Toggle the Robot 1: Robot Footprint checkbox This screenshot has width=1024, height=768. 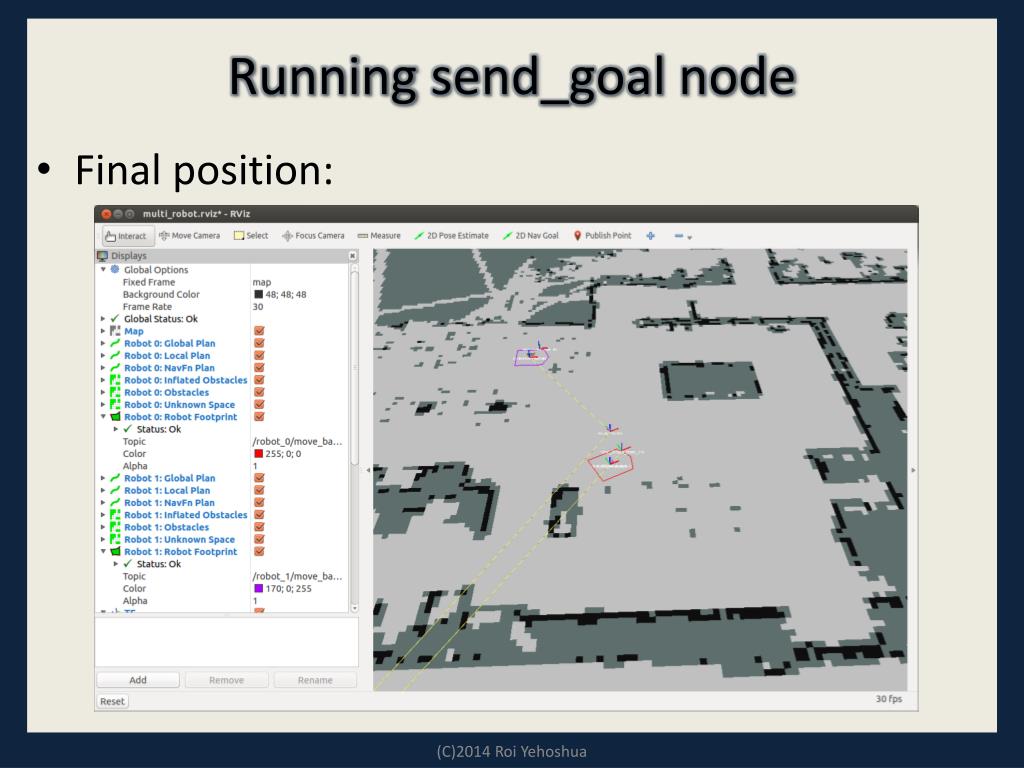click(x=259, y=552)
